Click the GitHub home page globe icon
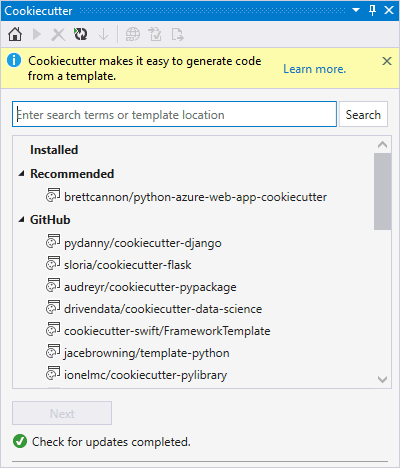Image resolution: width=400 pixels, height=468 pixels. (x=133, y=34)
